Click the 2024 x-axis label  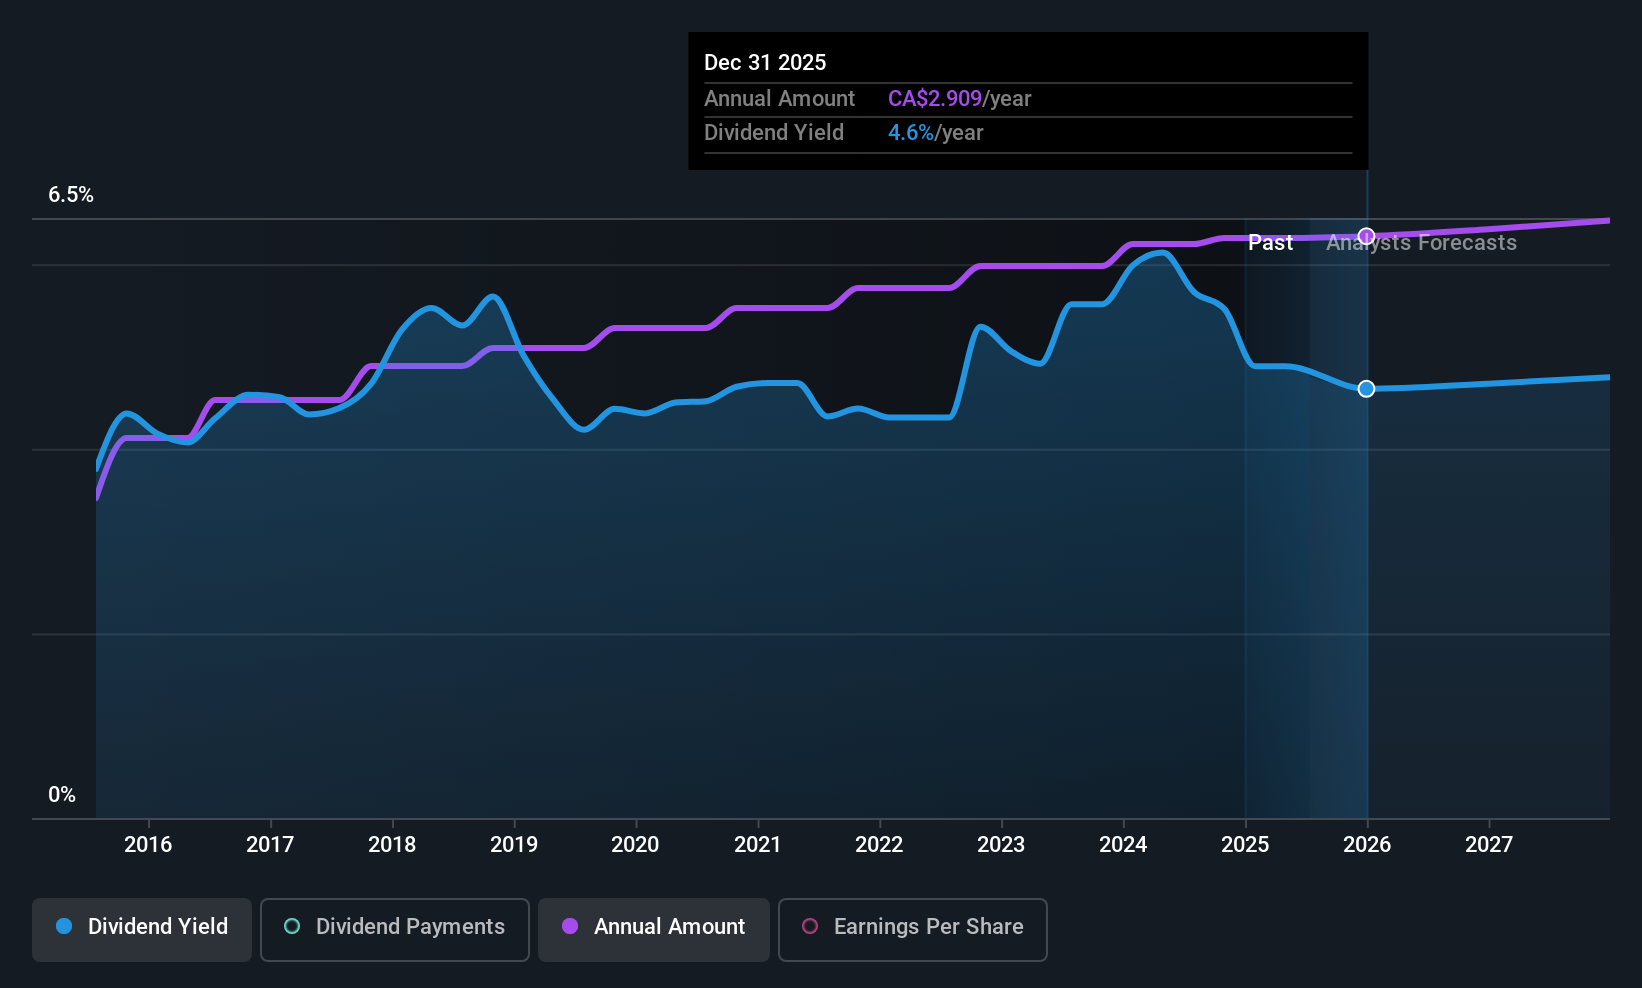click(x=1123, y=844)
